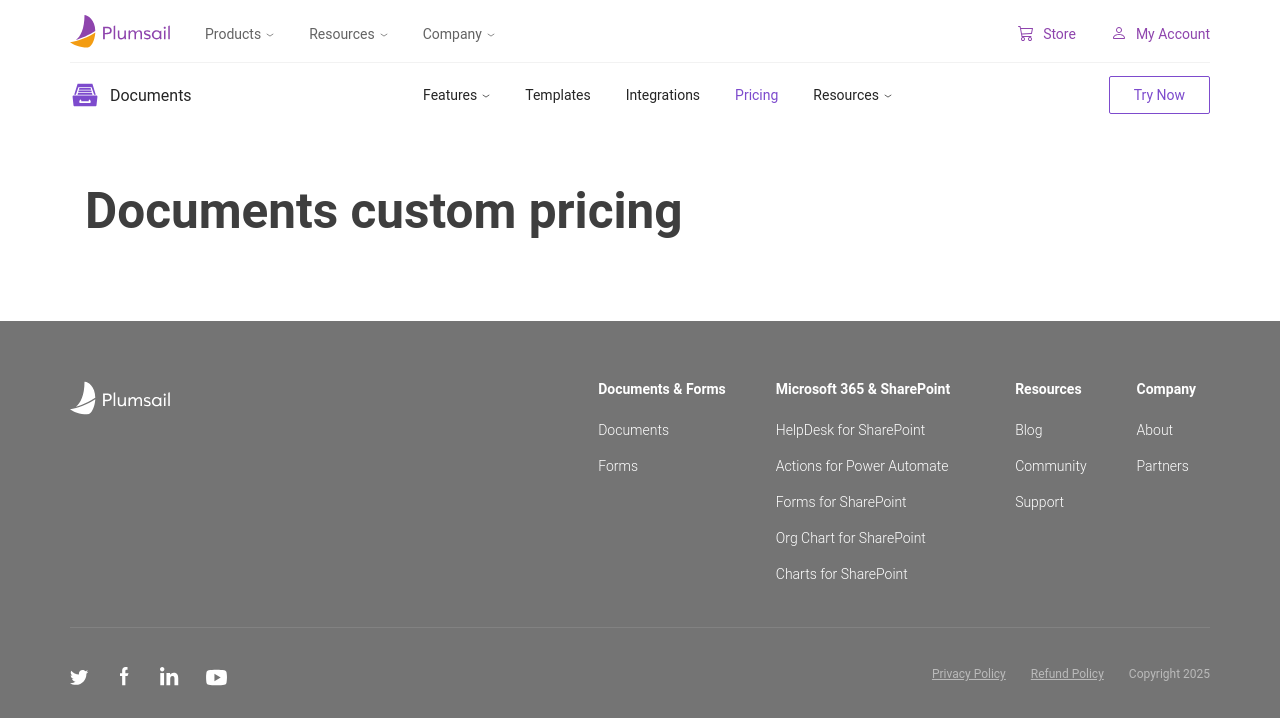
Task: Go to the Templates menu item
Action: click(x=557, y=95)
